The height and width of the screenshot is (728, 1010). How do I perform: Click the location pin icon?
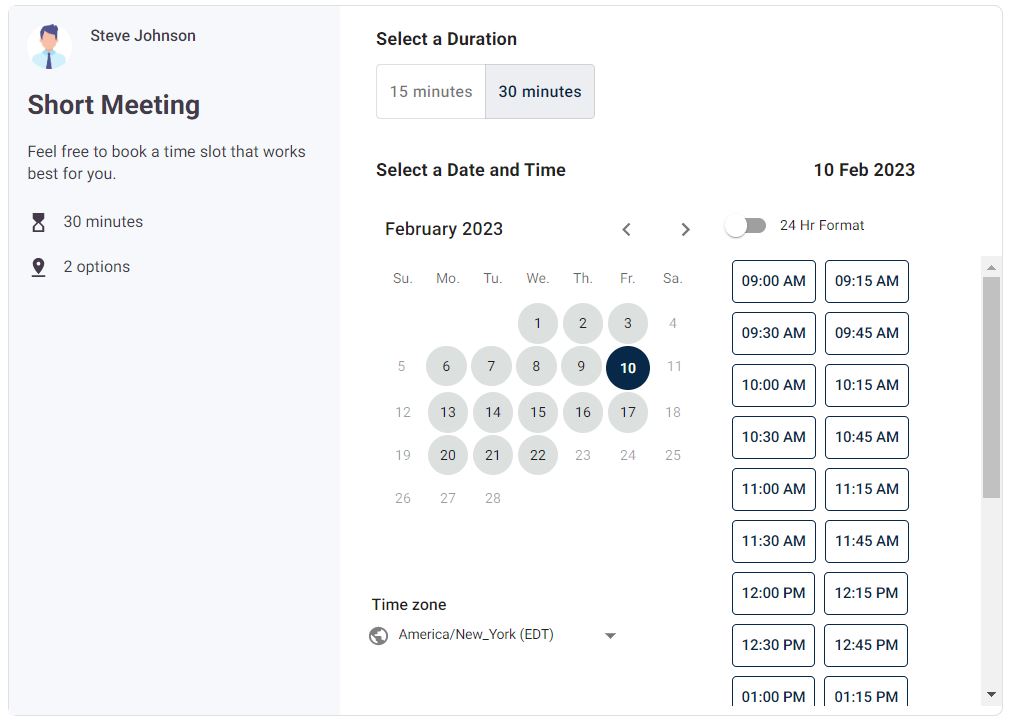click(x=39, y=267)
